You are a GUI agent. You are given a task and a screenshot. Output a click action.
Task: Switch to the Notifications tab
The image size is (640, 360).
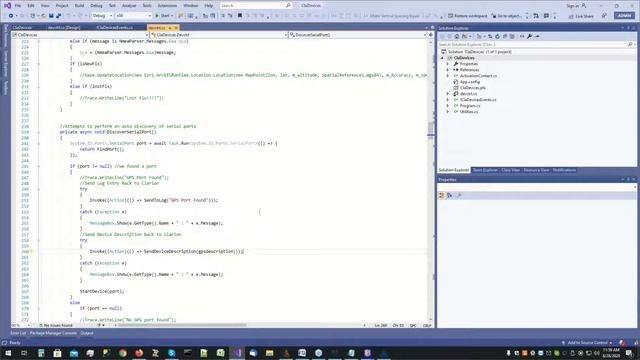pyautogui.click(x=564, y=170)
